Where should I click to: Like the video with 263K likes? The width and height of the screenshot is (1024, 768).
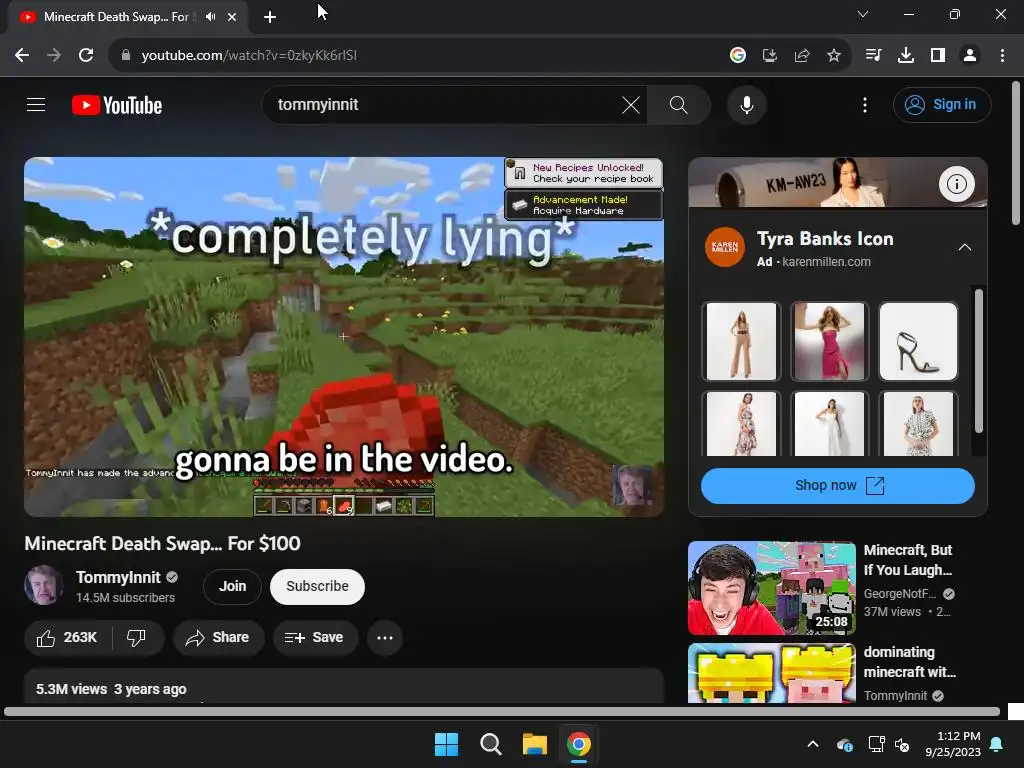[67, 637]
